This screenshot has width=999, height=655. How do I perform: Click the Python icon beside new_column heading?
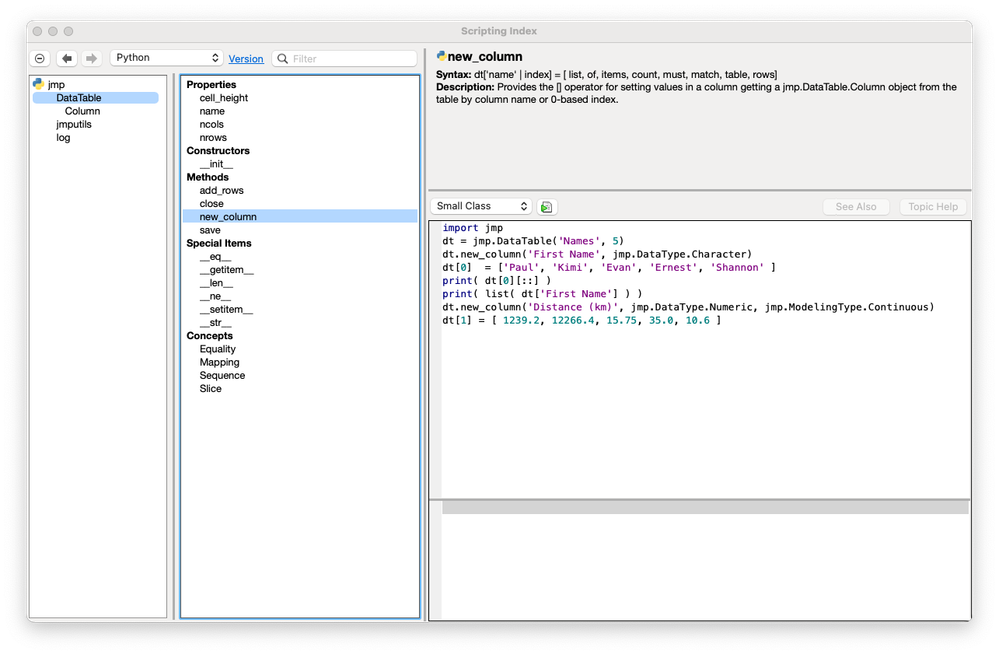[x=441, y=57]
